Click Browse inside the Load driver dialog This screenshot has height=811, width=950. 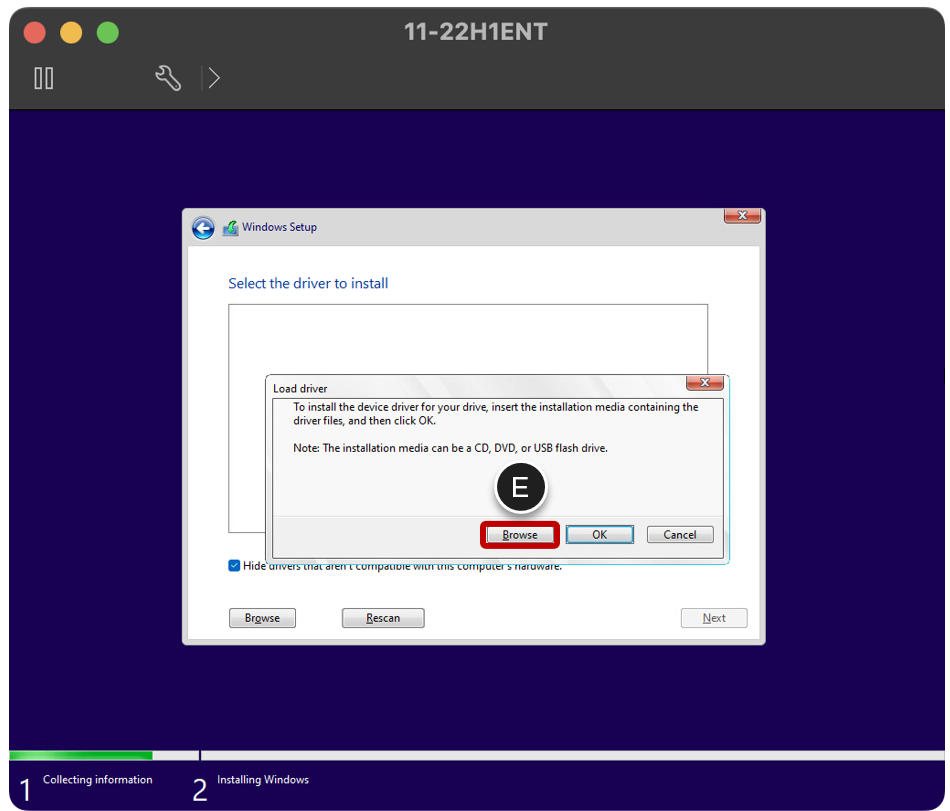coord(519,534)
